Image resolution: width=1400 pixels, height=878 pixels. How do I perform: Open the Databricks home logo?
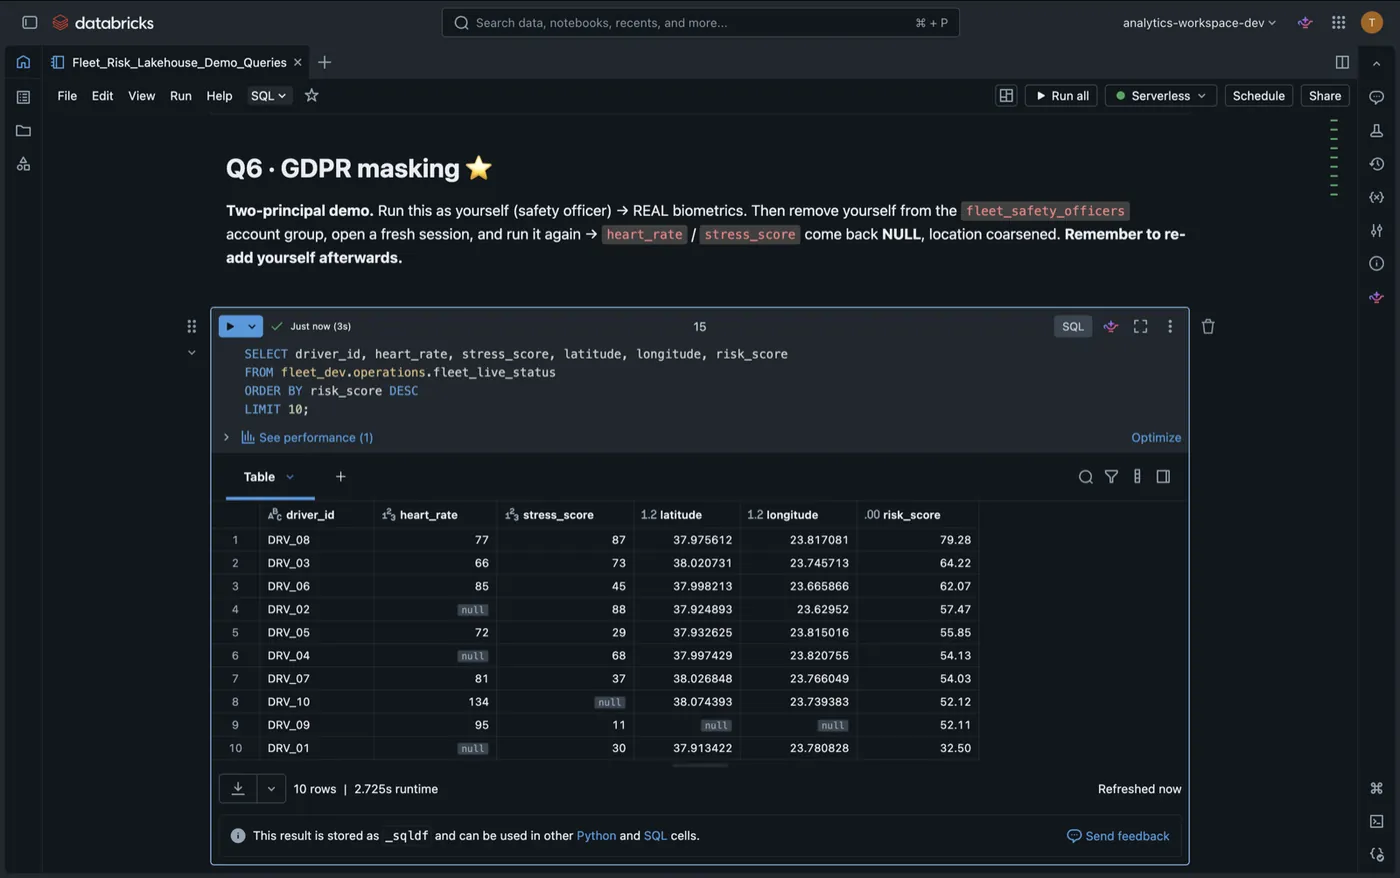103,22
